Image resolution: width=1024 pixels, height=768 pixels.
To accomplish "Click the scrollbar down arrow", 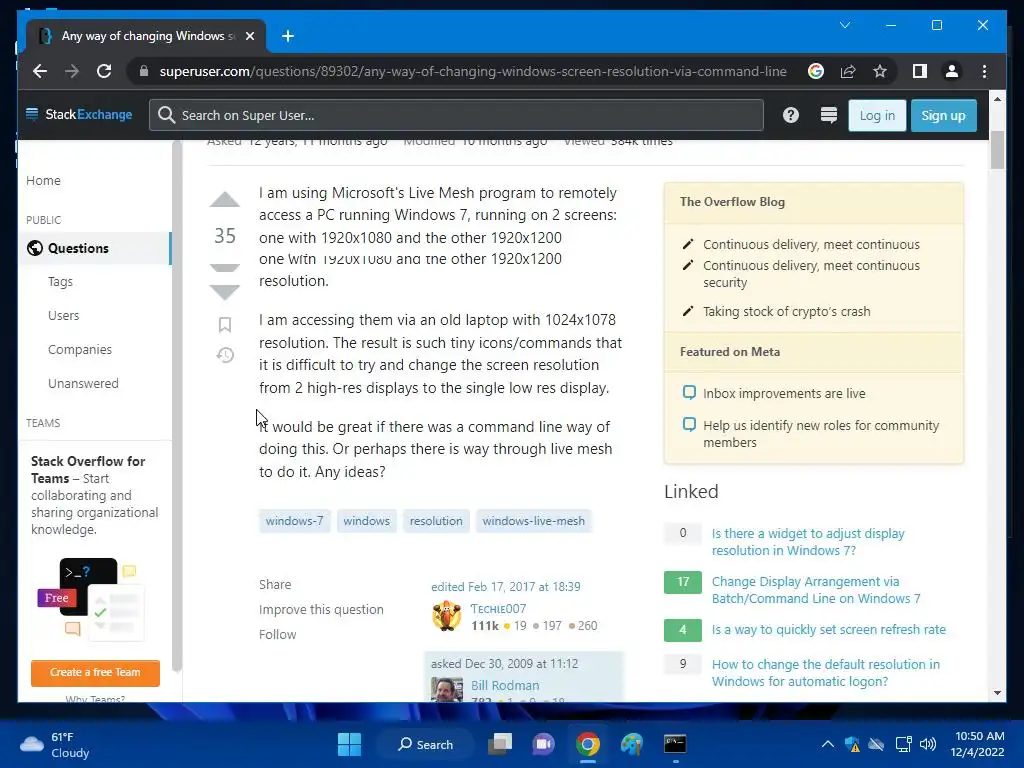I will pos(997,693).
